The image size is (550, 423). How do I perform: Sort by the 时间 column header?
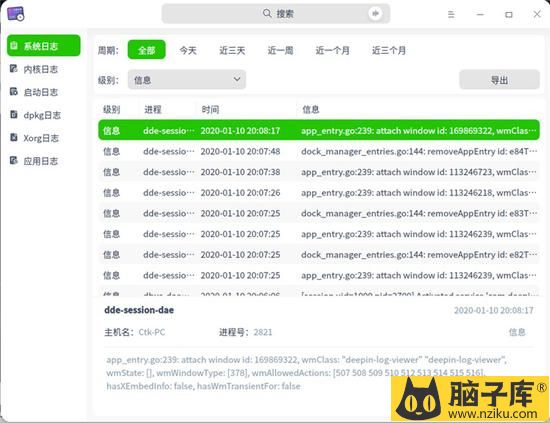pos(210,109)
